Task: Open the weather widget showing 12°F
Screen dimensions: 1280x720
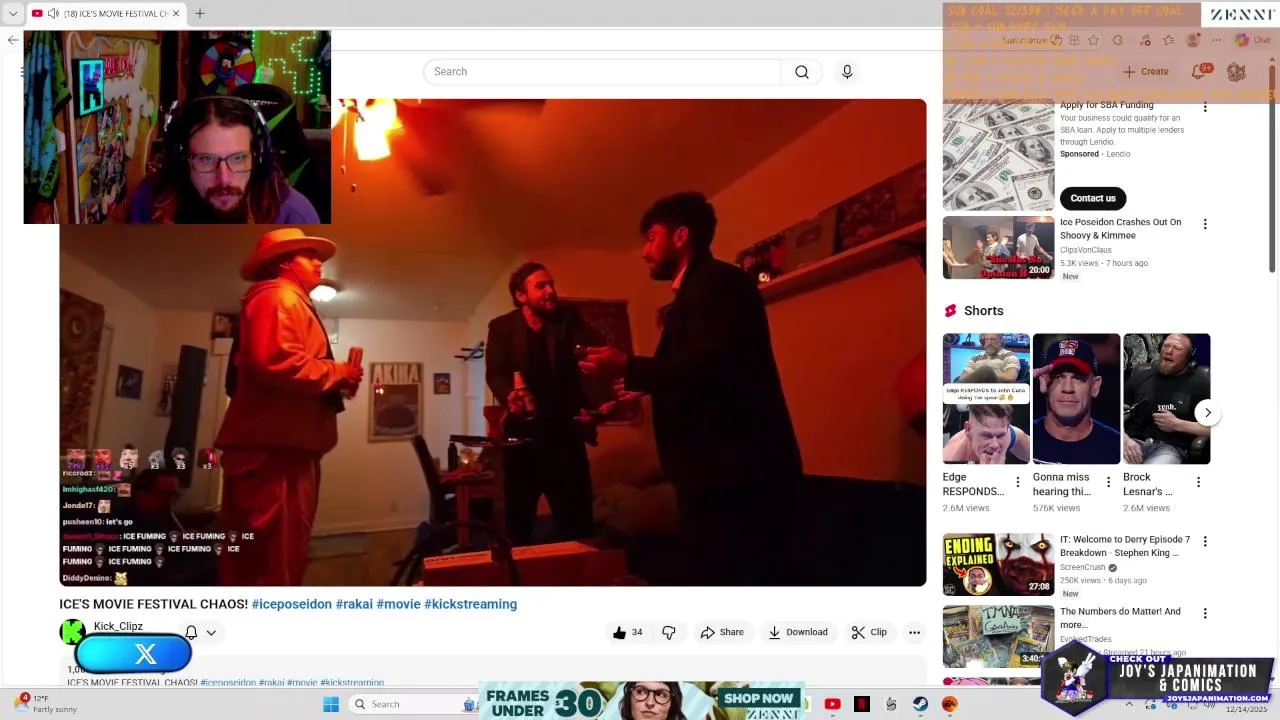Action: pyautogui.click(x=47, y=704)
